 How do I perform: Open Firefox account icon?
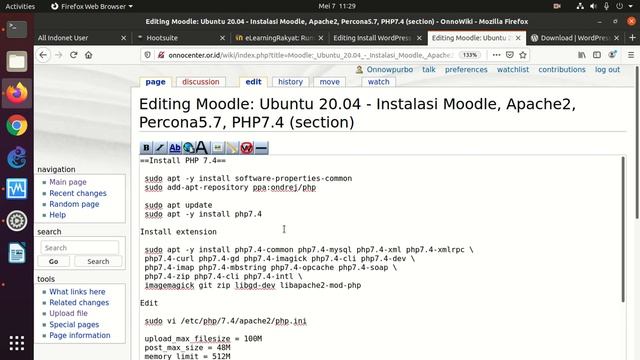(x=612, y=55)
